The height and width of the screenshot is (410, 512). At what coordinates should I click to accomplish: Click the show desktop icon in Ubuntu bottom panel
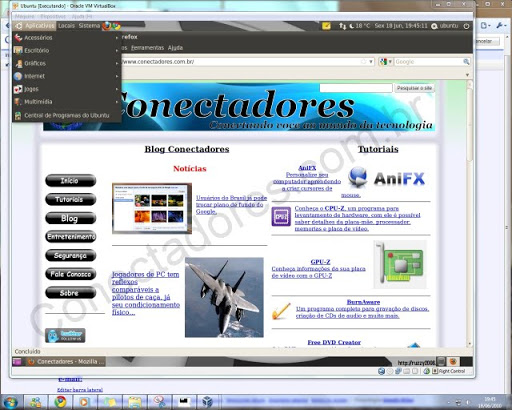click(17, 362)
